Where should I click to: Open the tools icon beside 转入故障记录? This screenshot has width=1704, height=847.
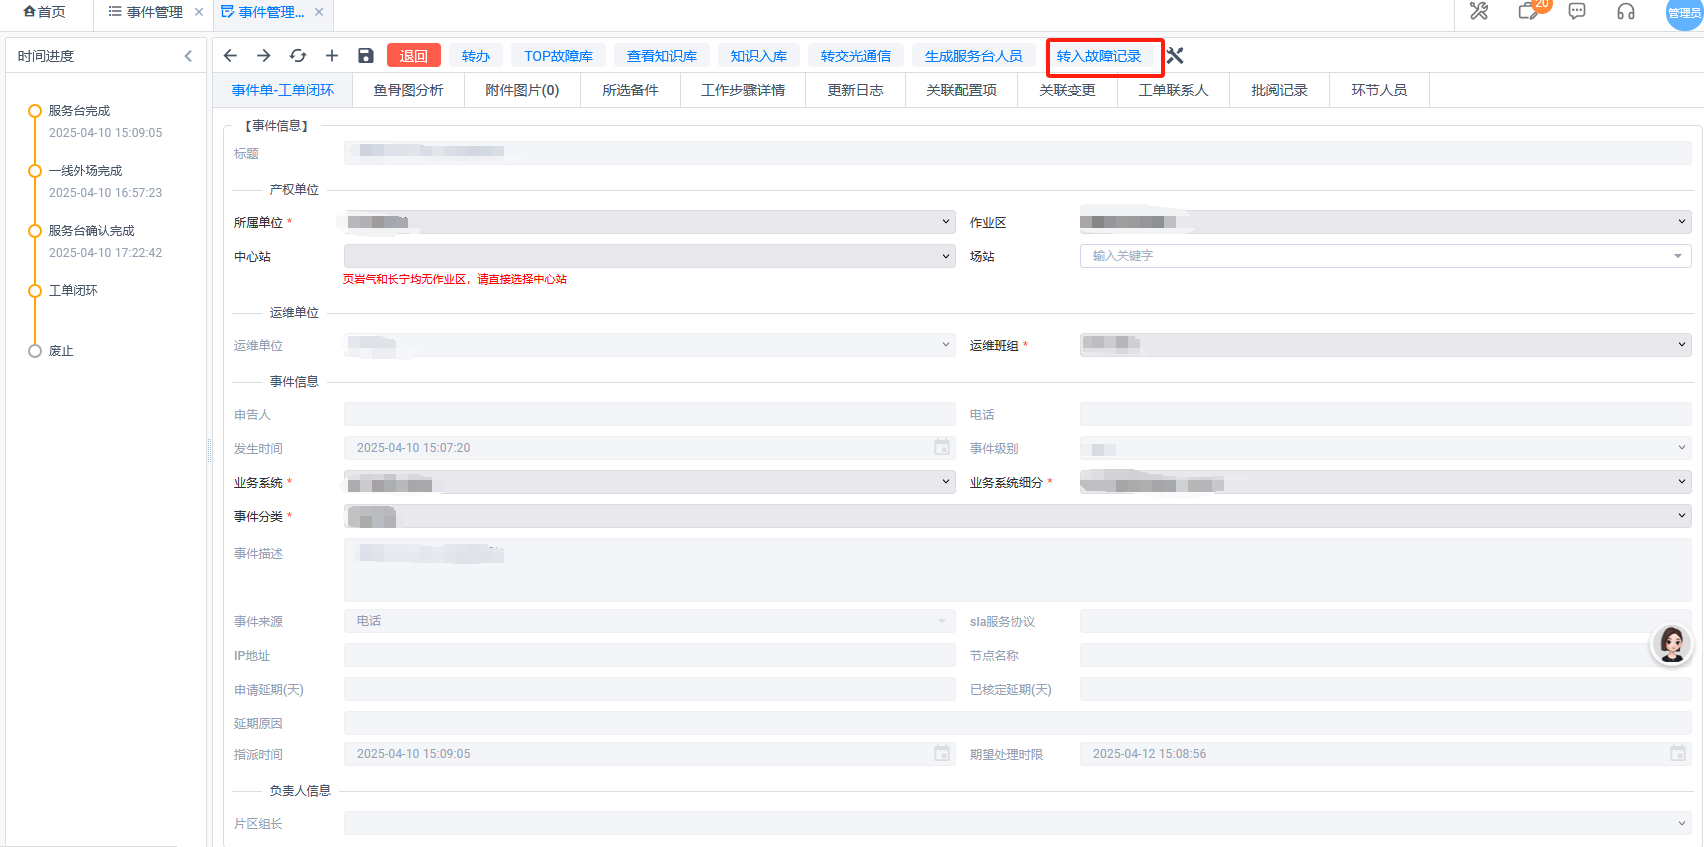pyautogui.click(x=1175, y=56)
